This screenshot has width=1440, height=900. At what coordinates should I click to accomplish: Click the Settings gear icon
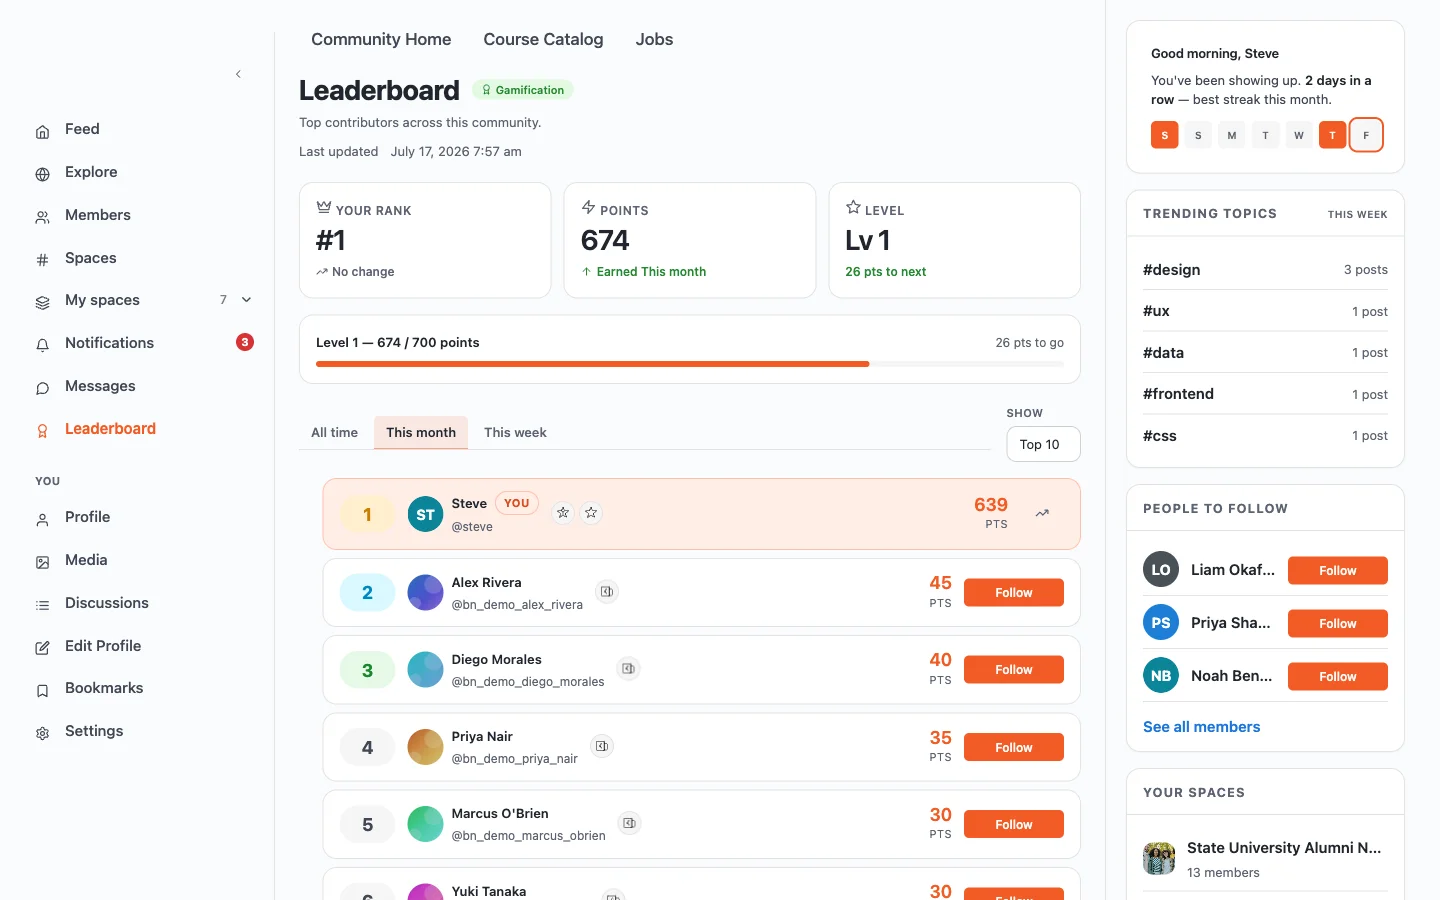[42, 733]
